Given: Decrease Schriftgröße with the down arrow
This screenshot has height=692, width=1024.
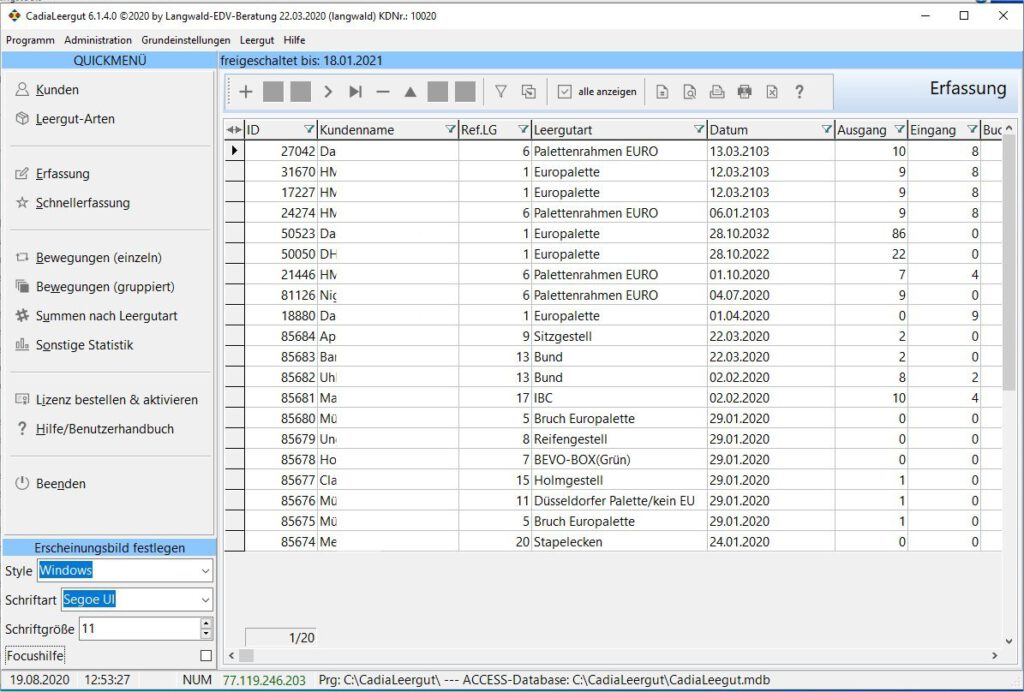Looking at the screenshot, I should point(206,634).
